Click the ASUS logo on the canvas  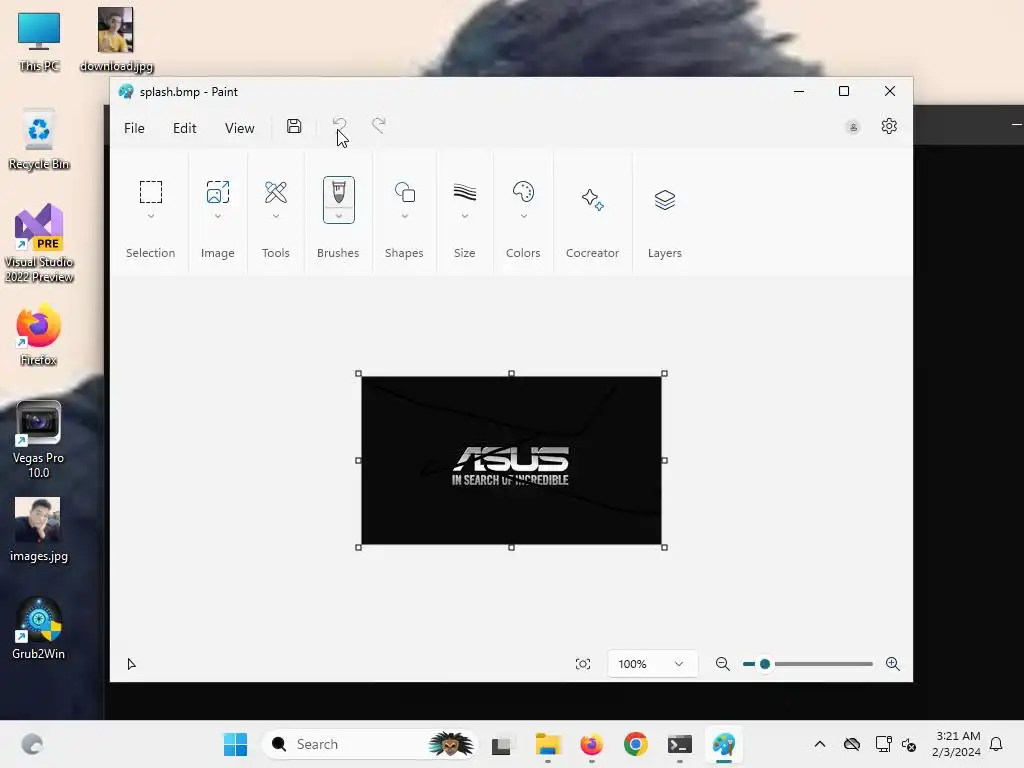click(511, 466)
